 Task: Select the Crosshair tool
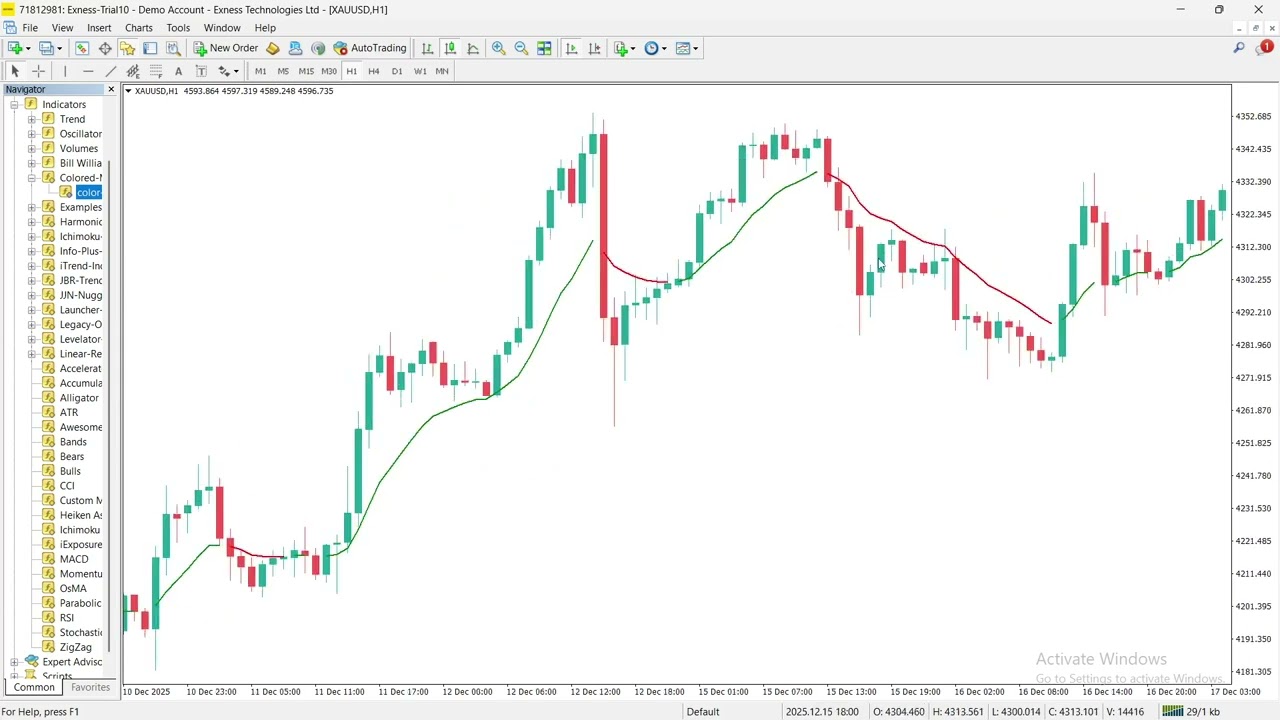(x=38, y=71)
